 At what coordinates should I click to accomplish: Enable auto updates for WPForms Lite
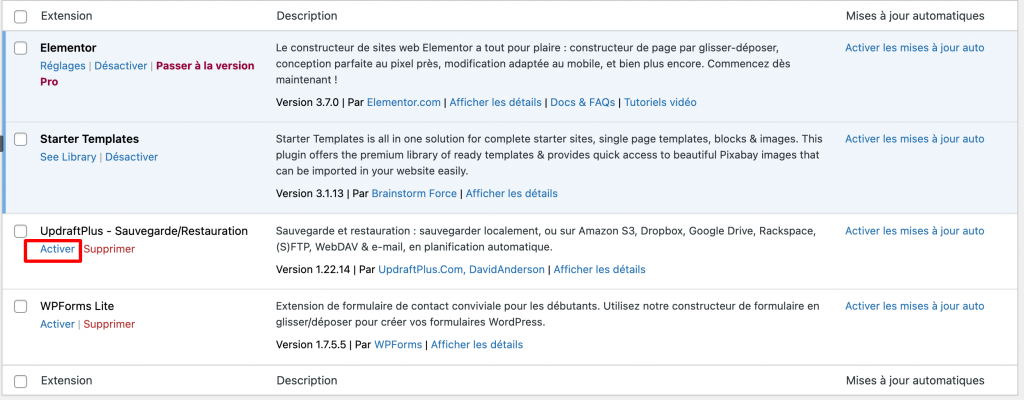pyautogui.click(x=914, y=307)
